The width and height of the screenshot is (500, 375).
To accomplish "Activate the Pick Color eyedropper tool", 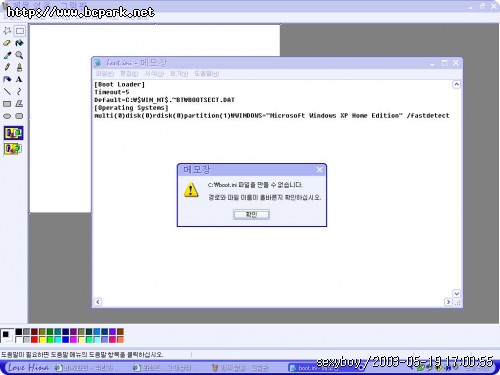I will tap(7, 55).
